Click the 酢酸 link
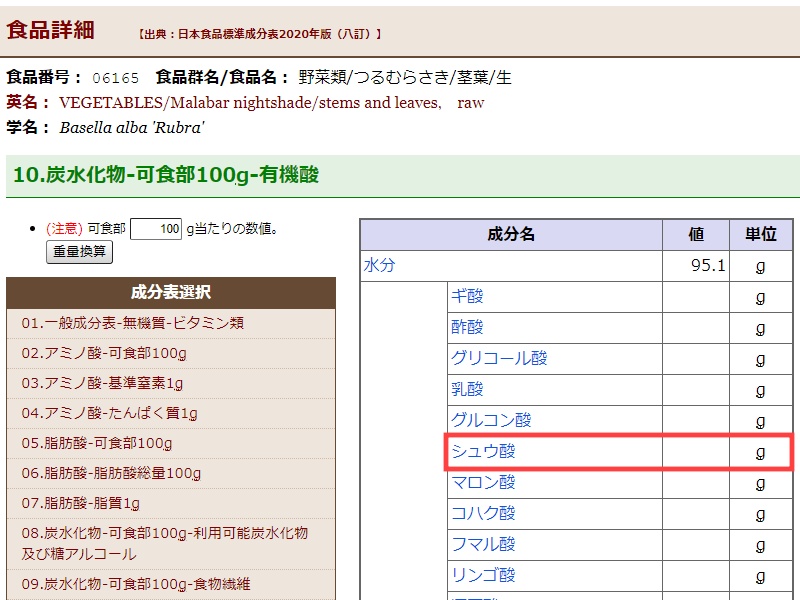 (x=467, y=328)
